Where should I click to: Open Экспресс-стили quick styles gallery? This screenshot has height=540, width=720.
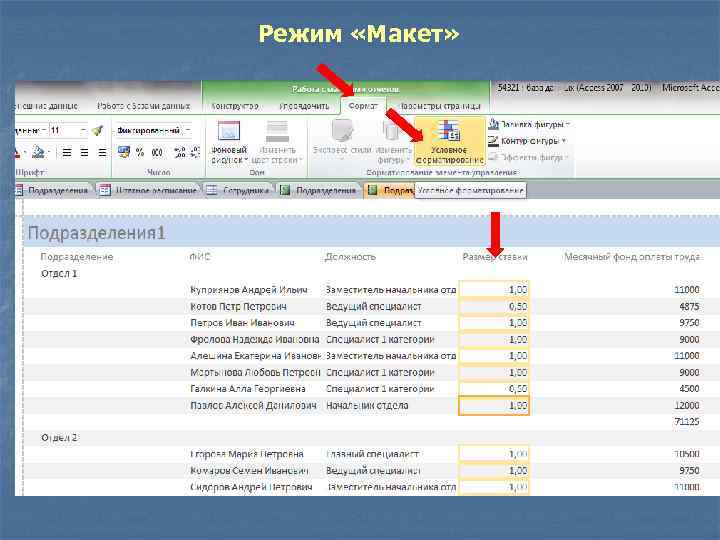(342, 141)
